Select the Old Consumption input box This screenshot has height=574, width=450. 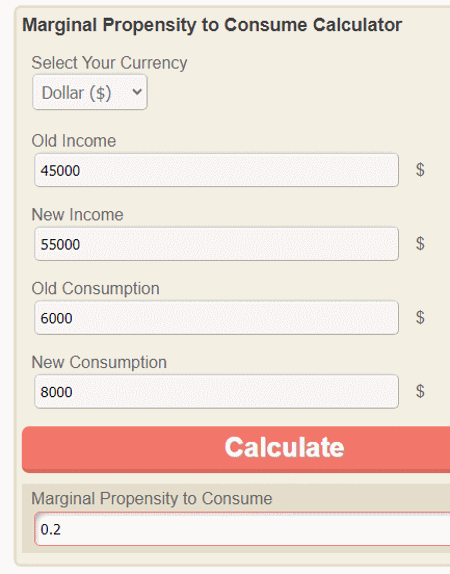point(216,318)
